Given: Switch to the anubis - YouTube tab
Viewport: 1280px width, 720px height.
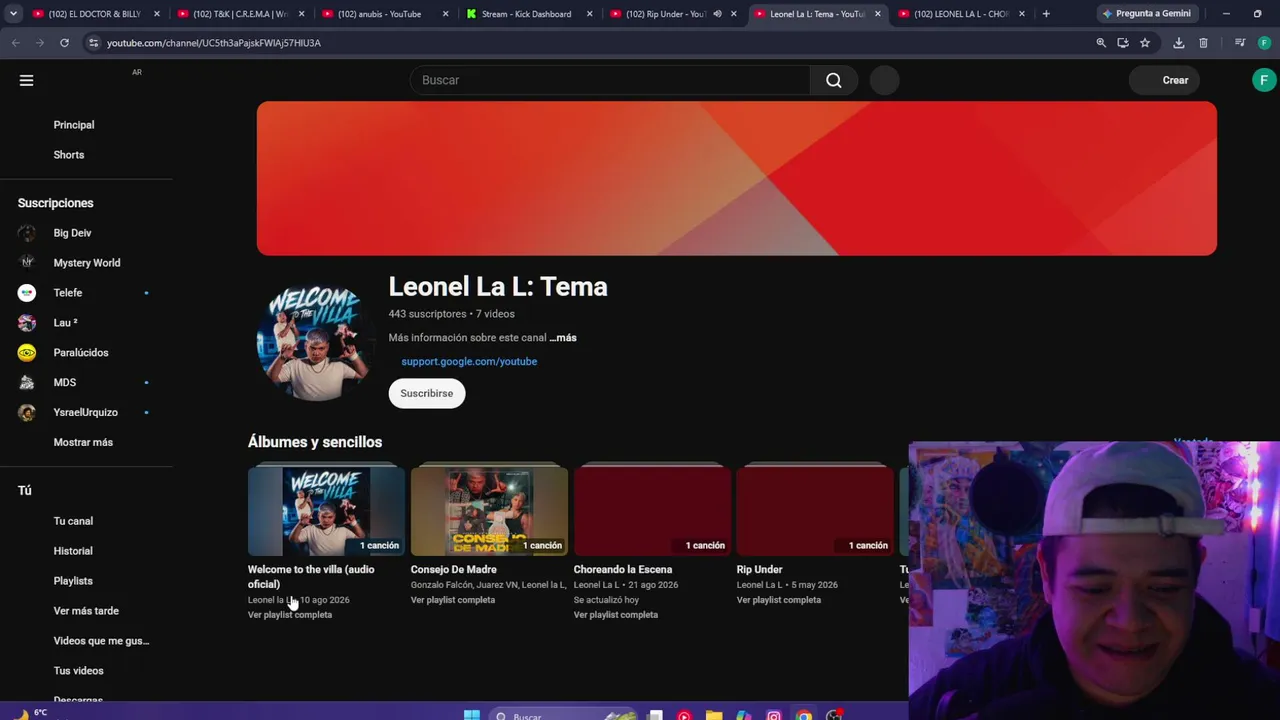Looking at the screenshot, I should pyautogui.click(x=384, y=14).
